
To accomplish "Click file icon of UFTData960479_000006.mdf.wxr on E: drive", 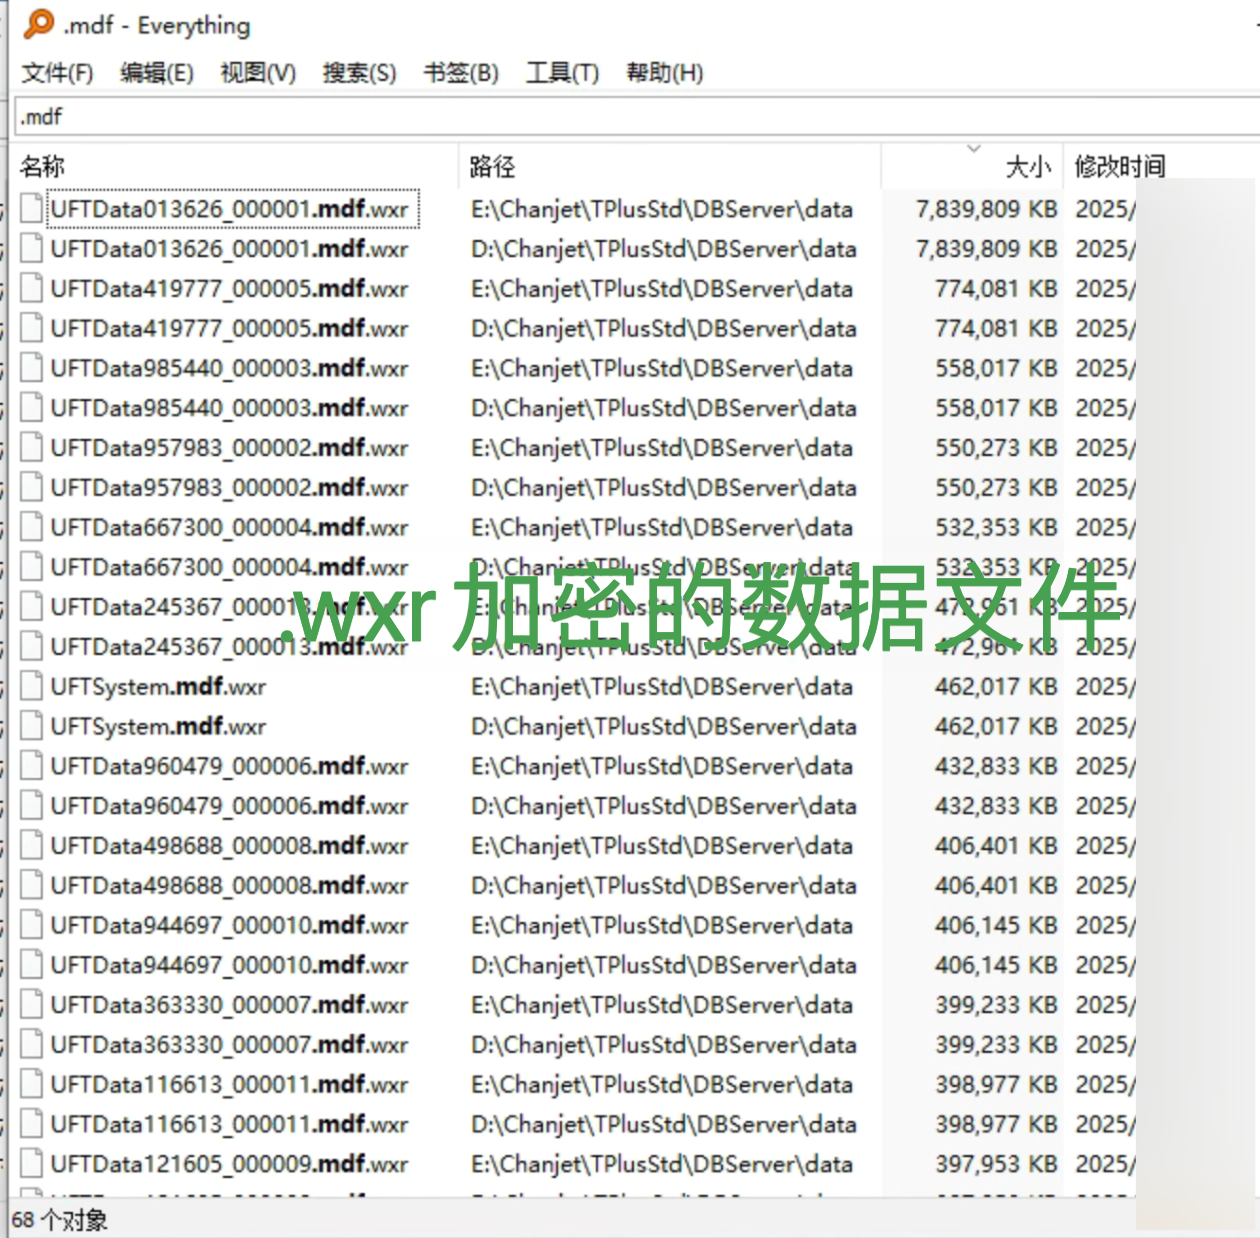I will point(32,766).
